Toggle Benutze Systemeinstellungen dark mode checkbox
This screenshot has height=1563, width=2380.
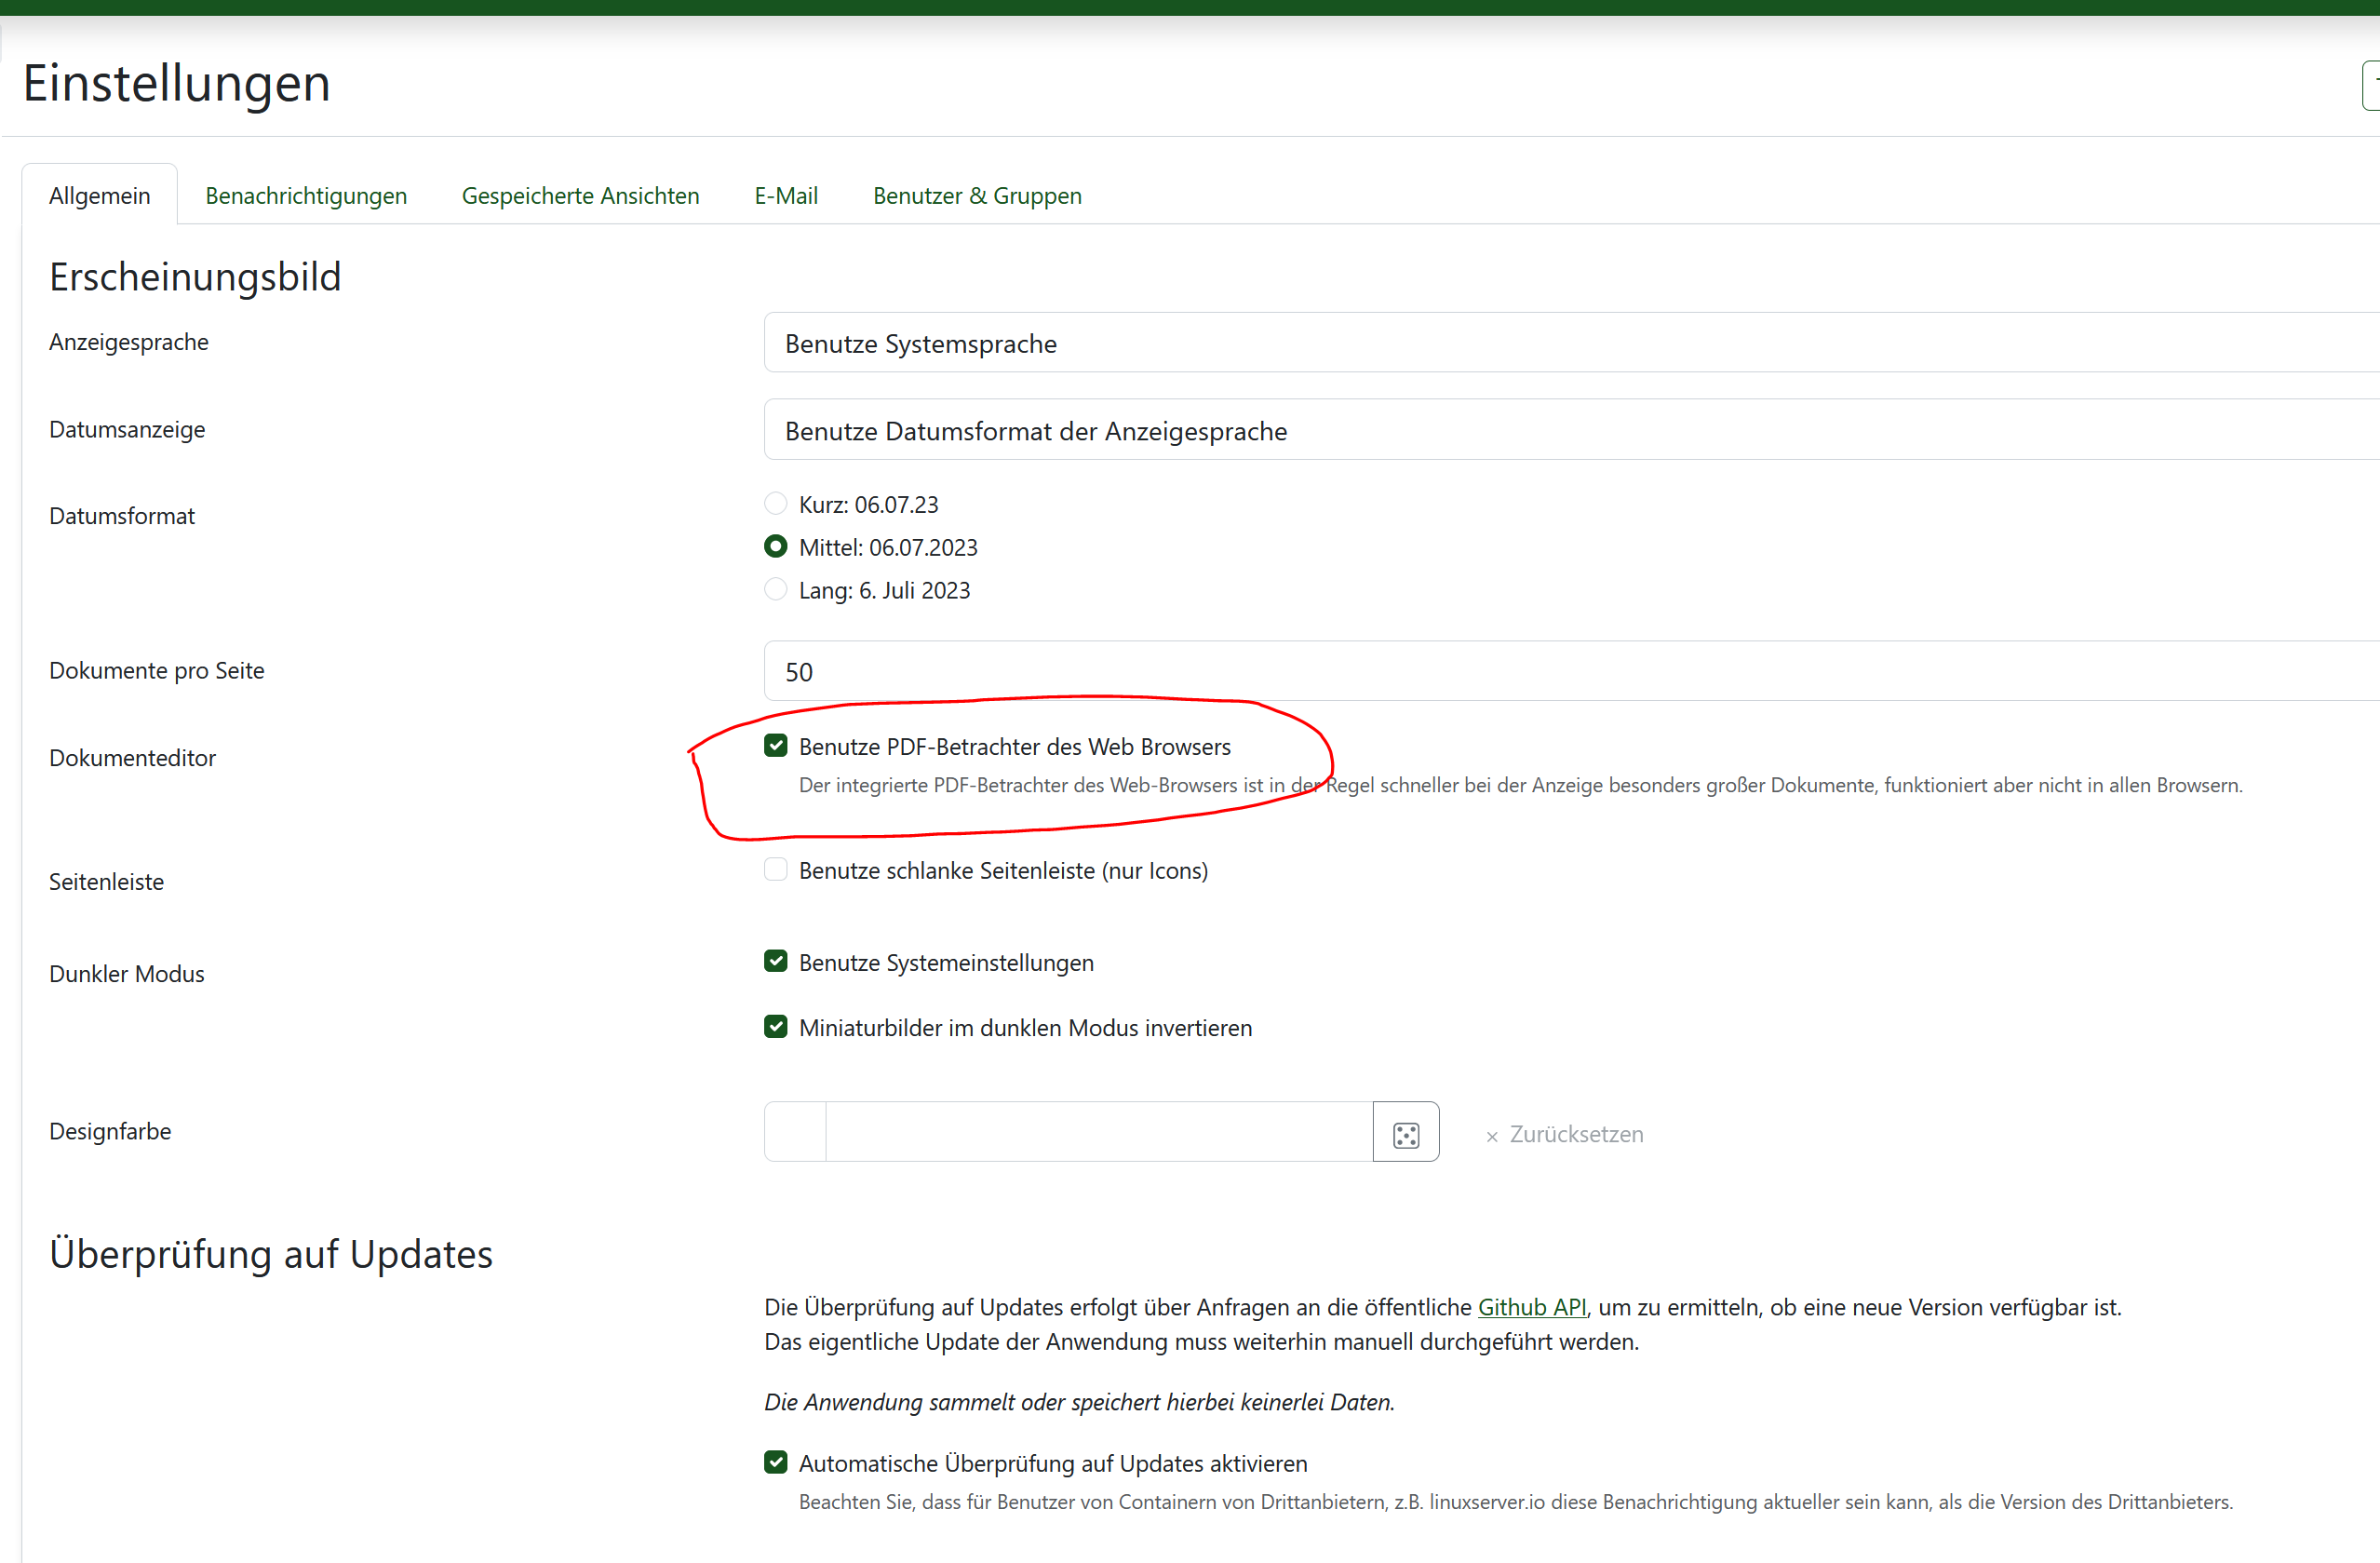pyautogui.click(x=775, y=961)
